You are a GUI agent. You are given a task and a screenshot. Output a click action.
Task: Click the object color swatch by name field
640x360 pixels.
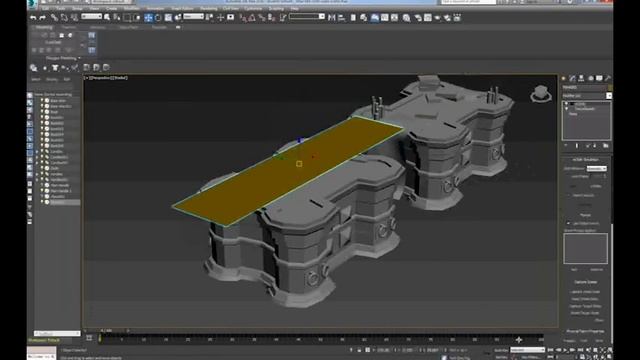[x=610, y=87]
